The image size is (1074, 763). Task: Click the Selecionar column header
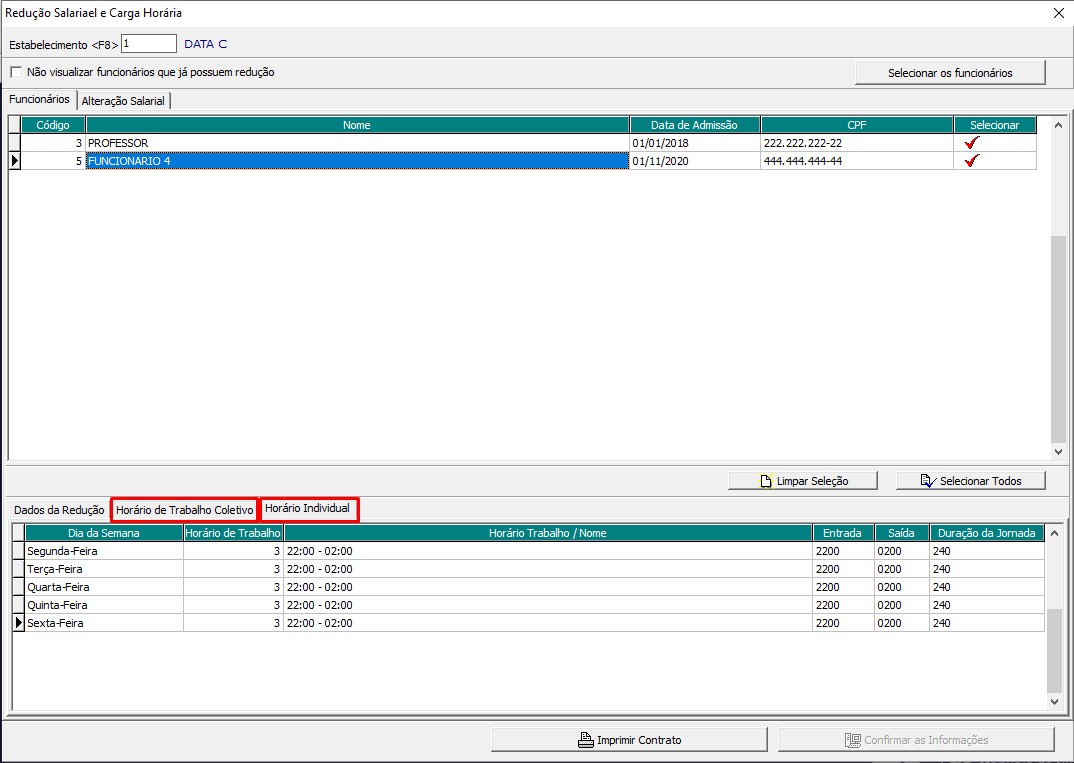pos(995,125)
